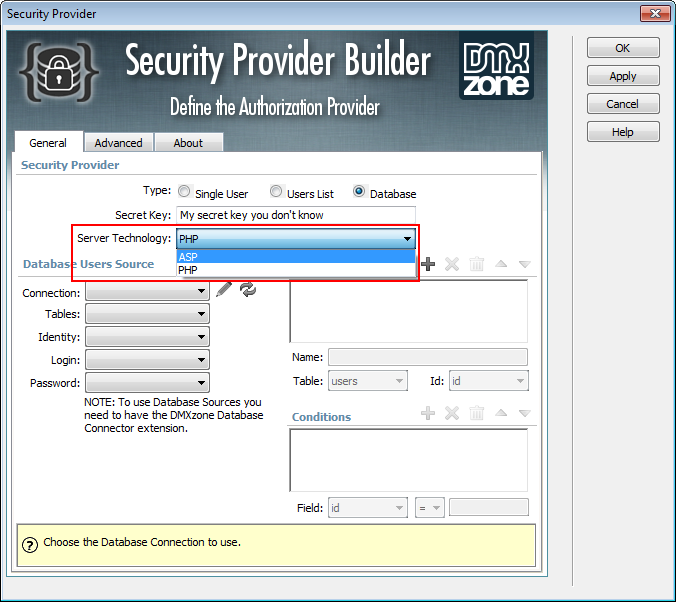The height and width of the screenshot is (602, 676).
Task: Click inside the Conditions list box
Action: click(x=409, y=460)
